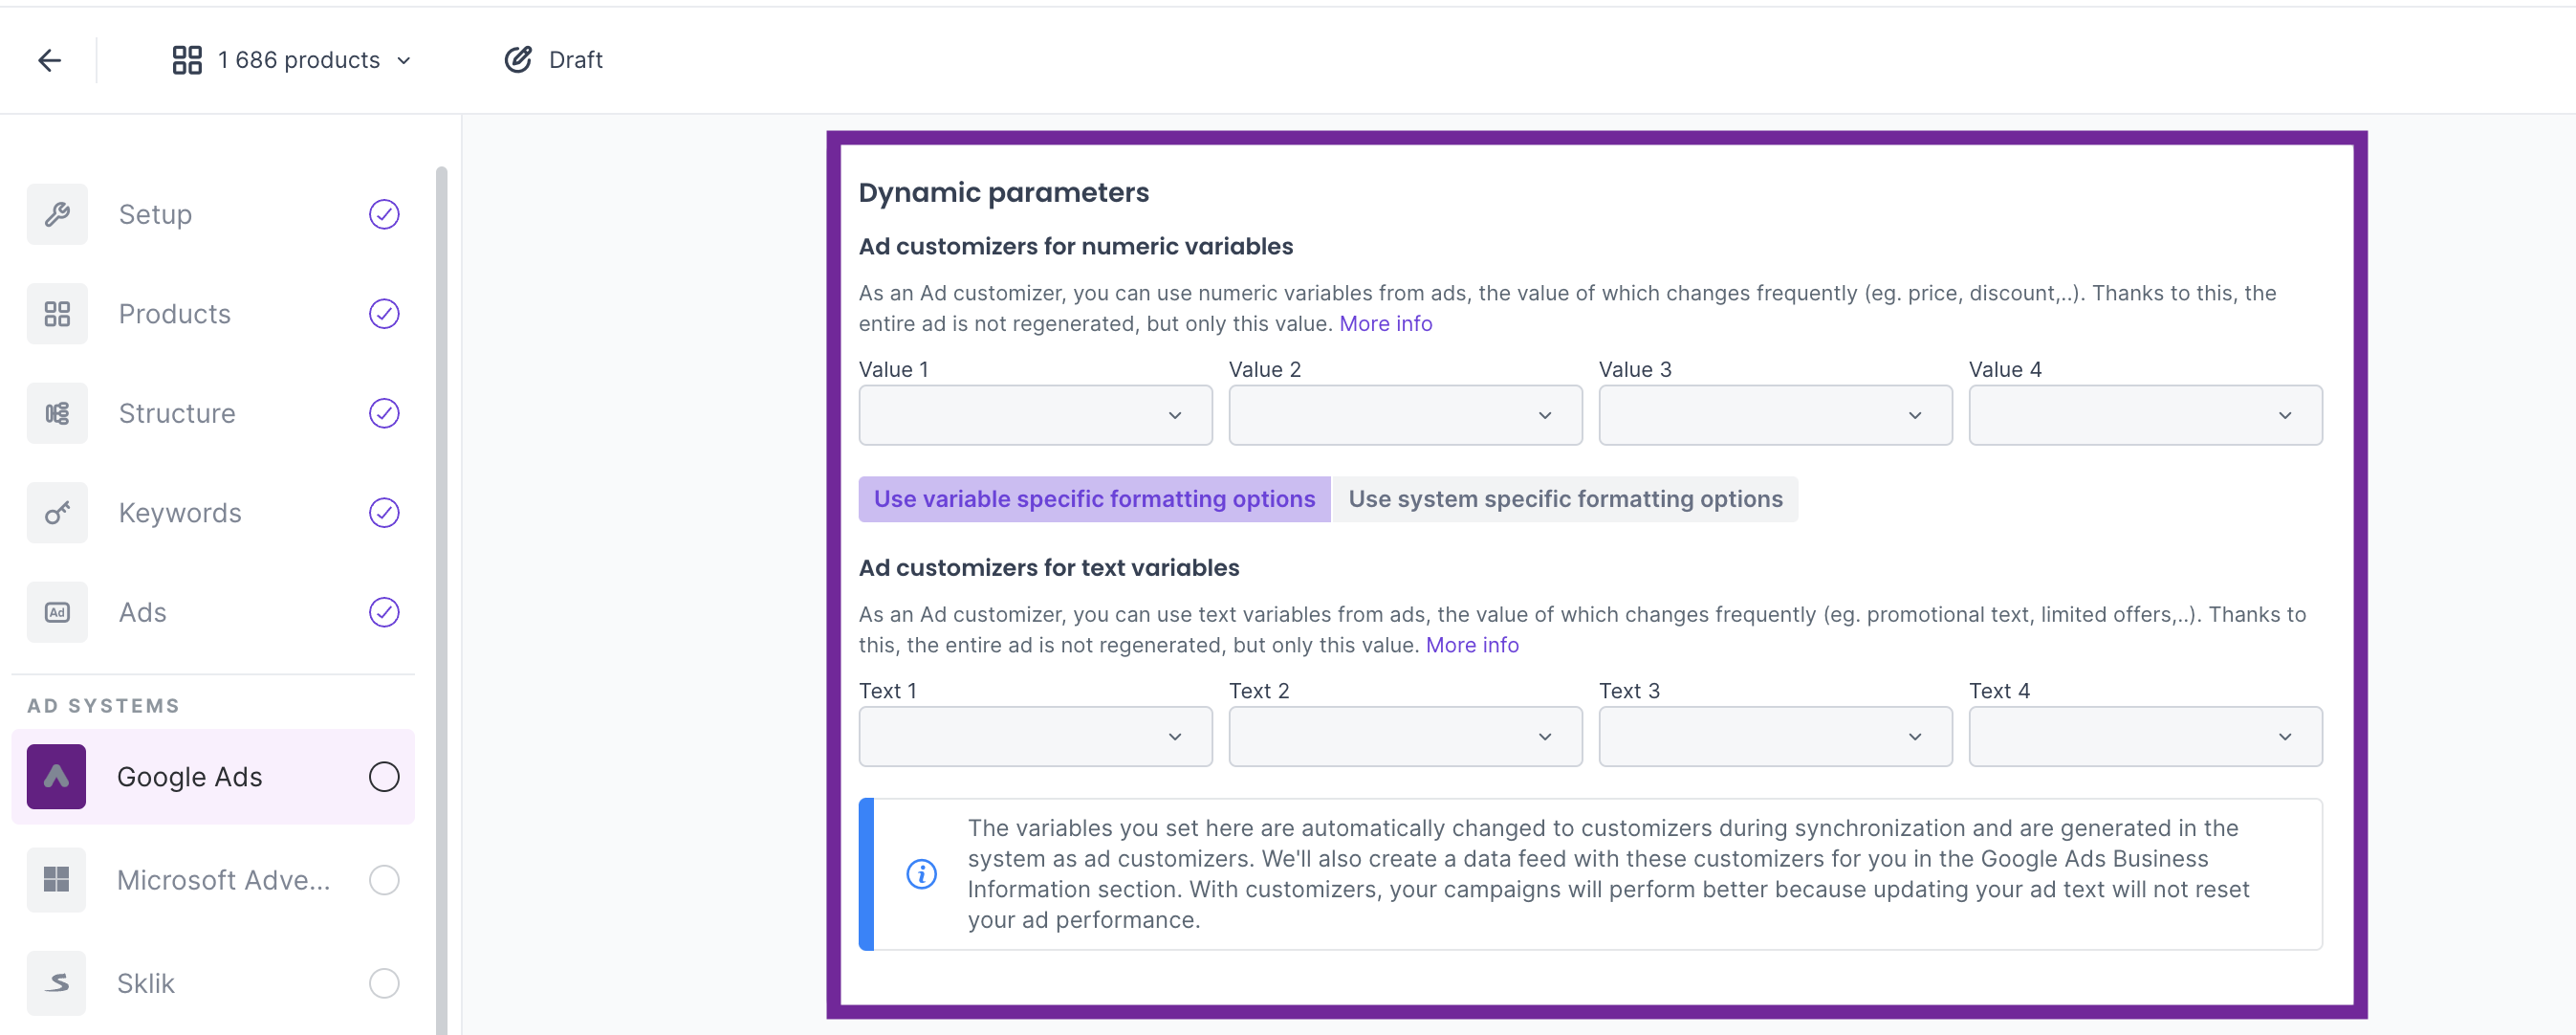Image resolution: width=2576 pixels, height=1035 pixels.
Task: Open the Value 1 dropdown
Action: pos(1035,415)
